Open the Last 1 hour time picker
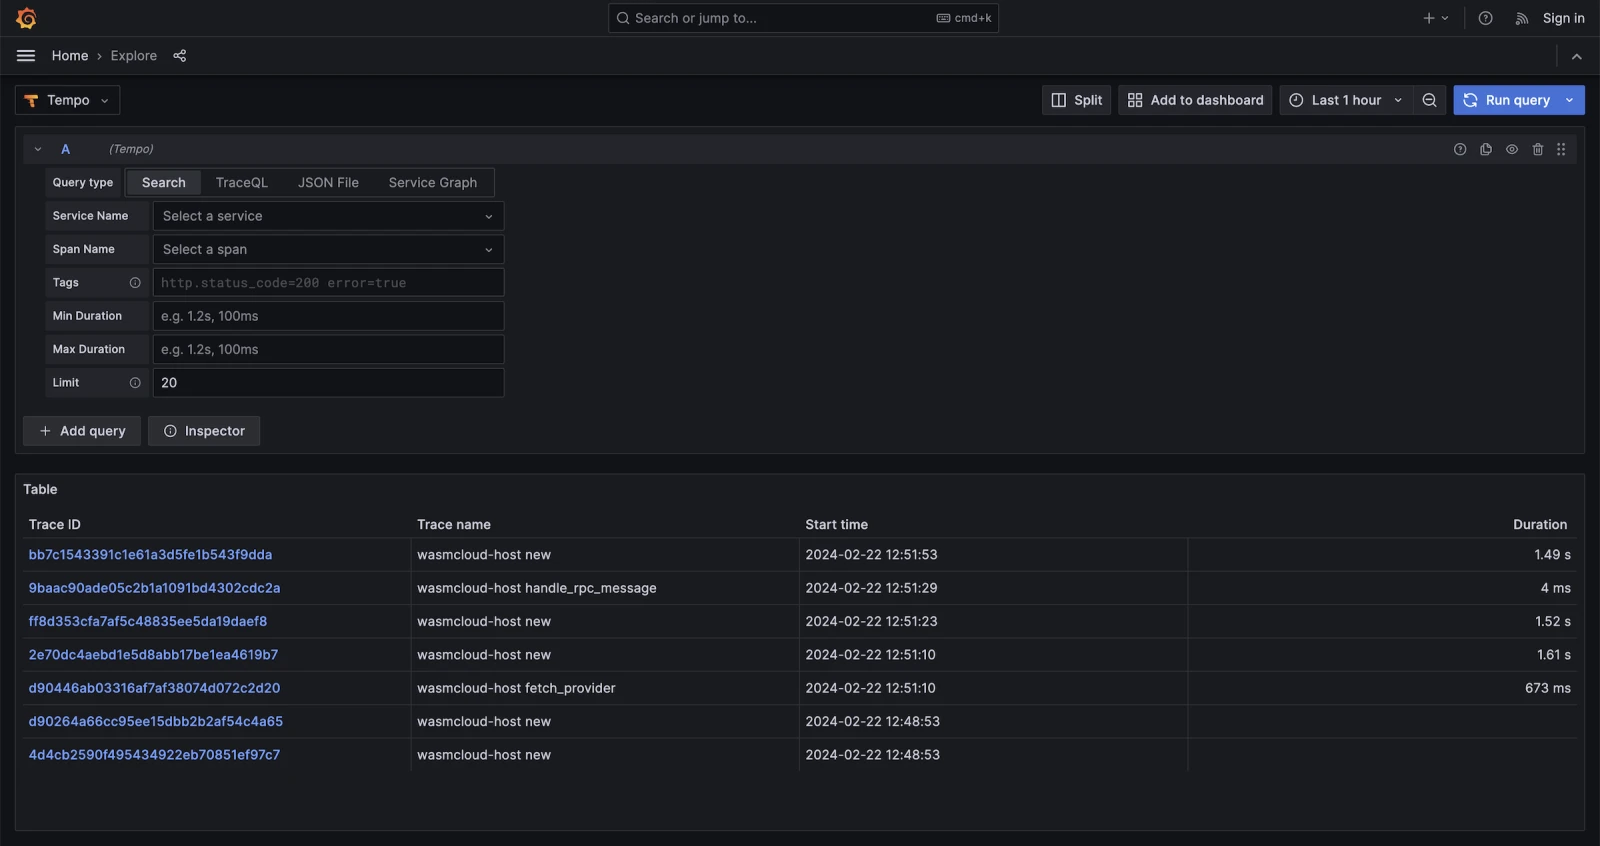 click(x=1346, y=100)
